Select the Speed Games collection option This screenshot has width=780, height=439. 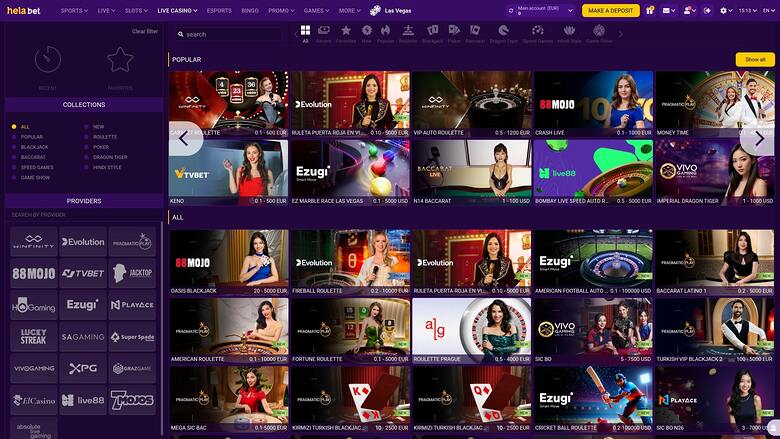coord(33,168)
